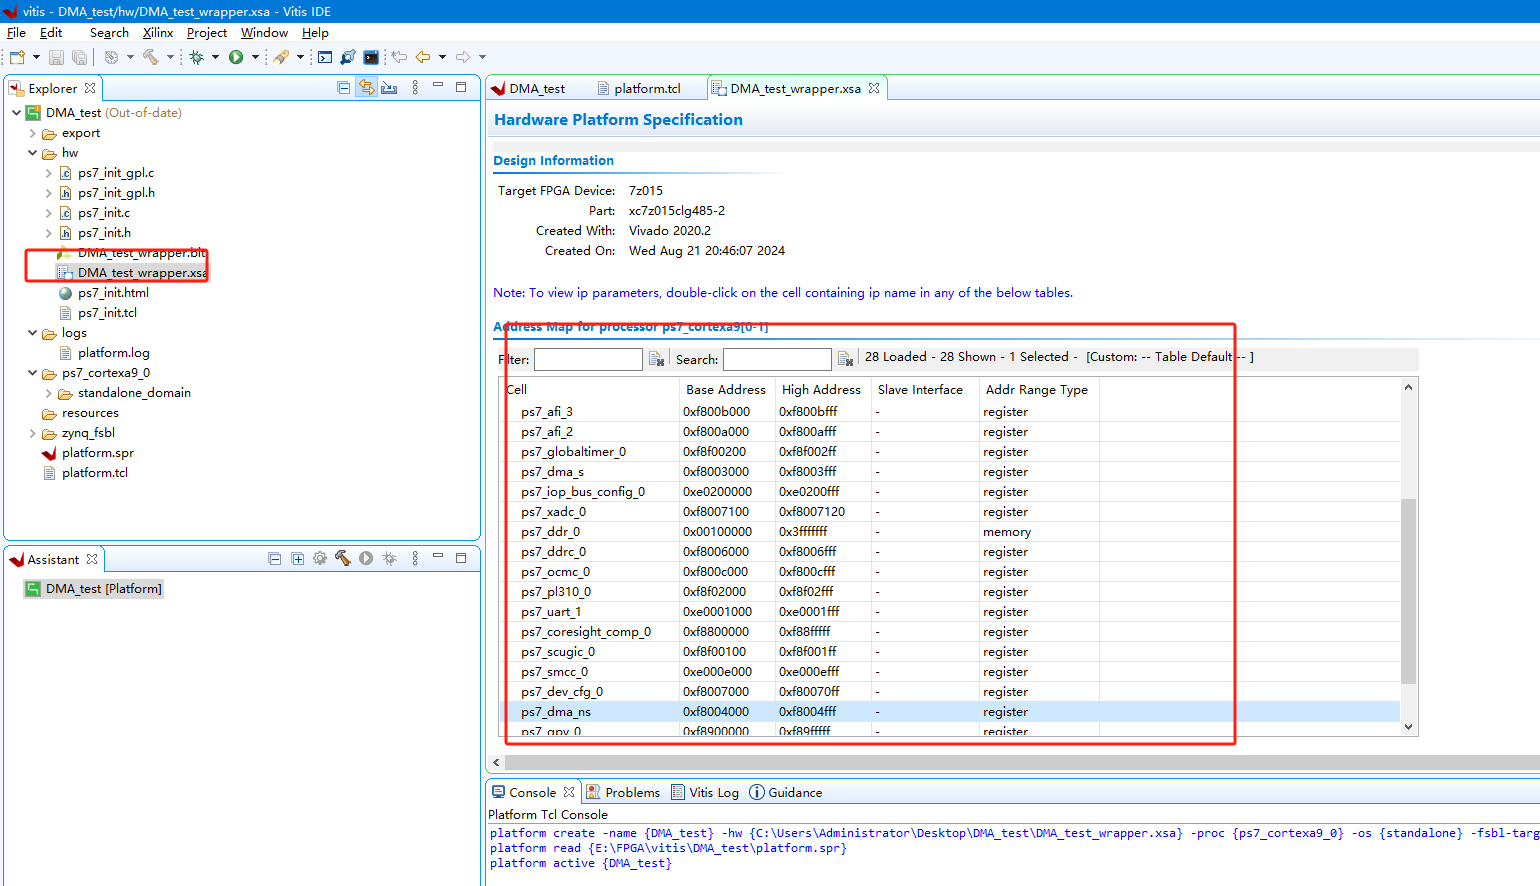Image resolution: width=1540 pixels, height=886 pixels.
Task: Expand the zynq_fsbl folder
Action: 32,433
